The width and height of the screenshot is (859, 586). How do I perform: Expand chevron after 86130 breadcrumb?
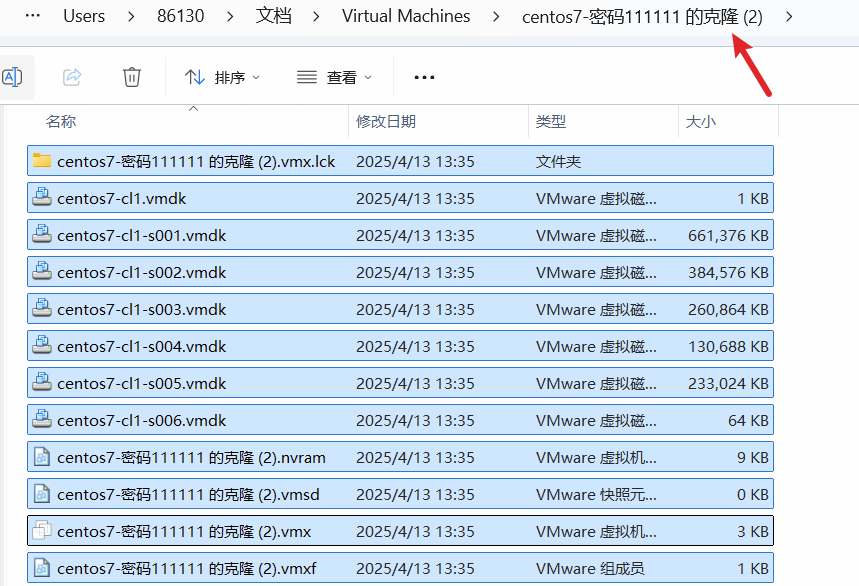click(230, 17)
